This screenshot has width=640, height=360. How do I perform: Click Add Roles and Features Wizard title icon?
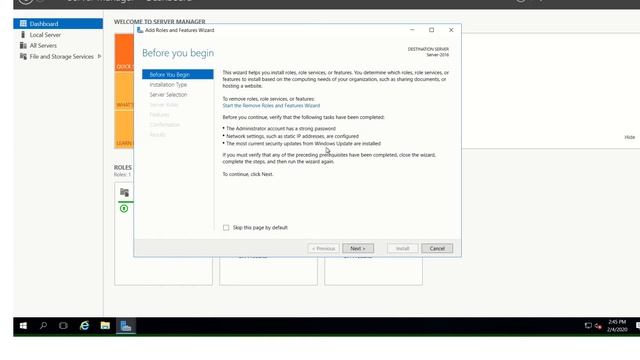pos(140,30)
